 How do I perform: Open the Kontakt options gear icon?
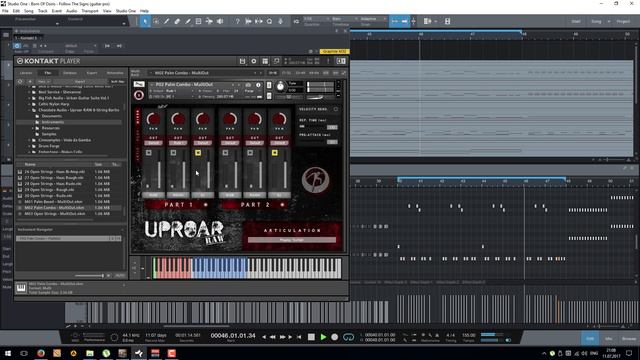tap(253, 61)
